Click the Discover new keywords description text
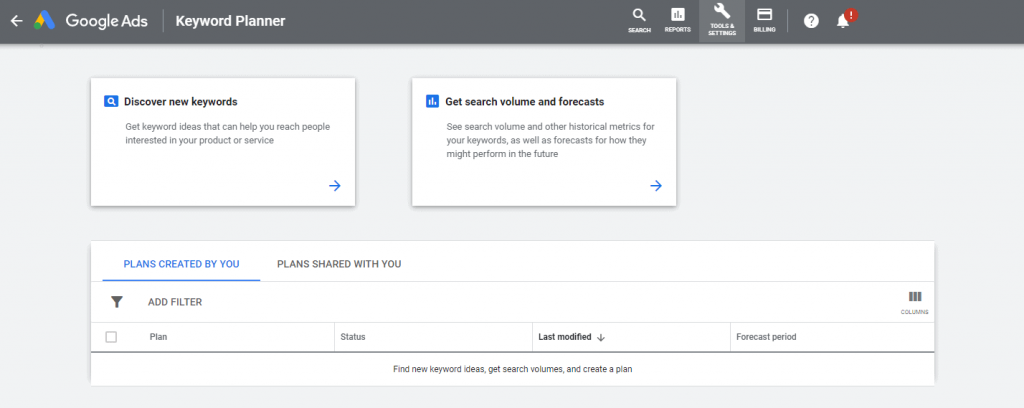Image resolution: width=1024 pixels, height=408 pixels. tap(227, 133)
